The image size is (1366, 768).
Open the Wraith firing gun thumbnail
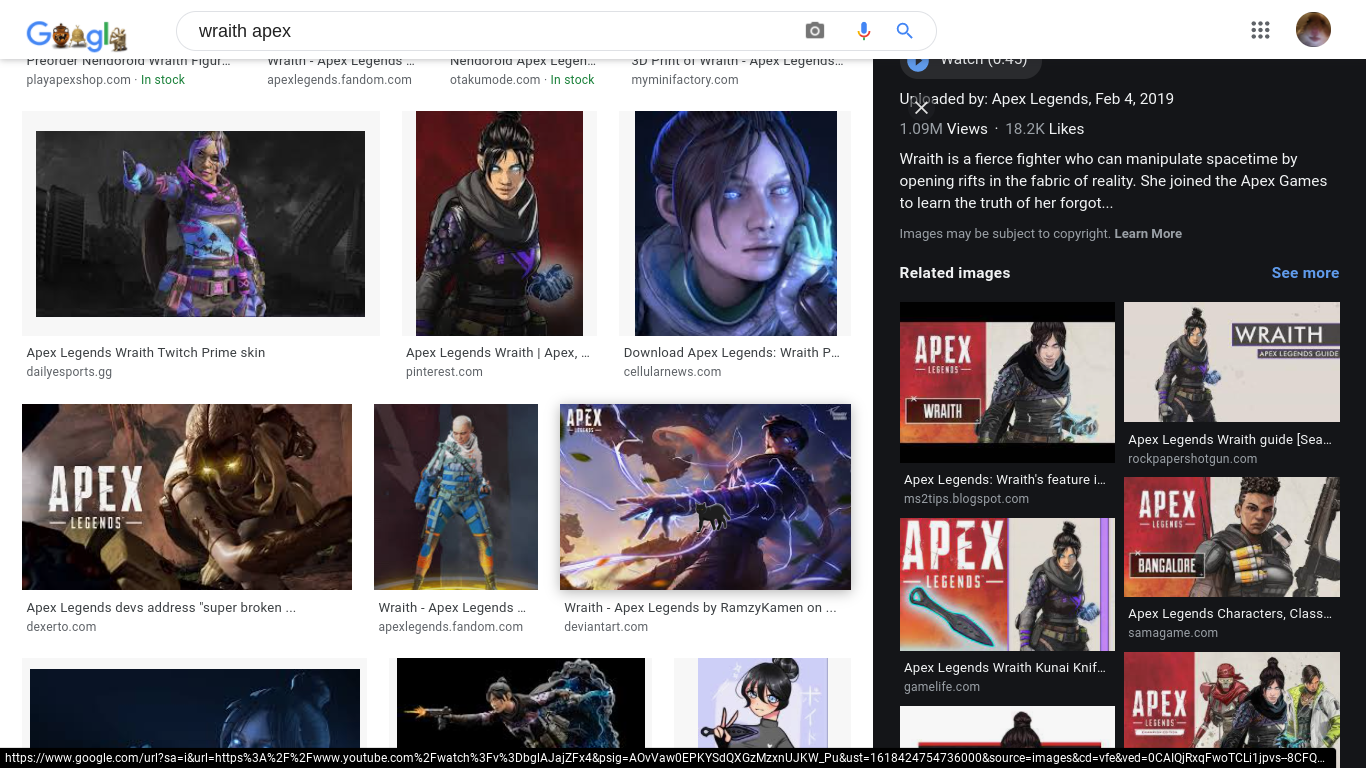(x=521, y=703)
